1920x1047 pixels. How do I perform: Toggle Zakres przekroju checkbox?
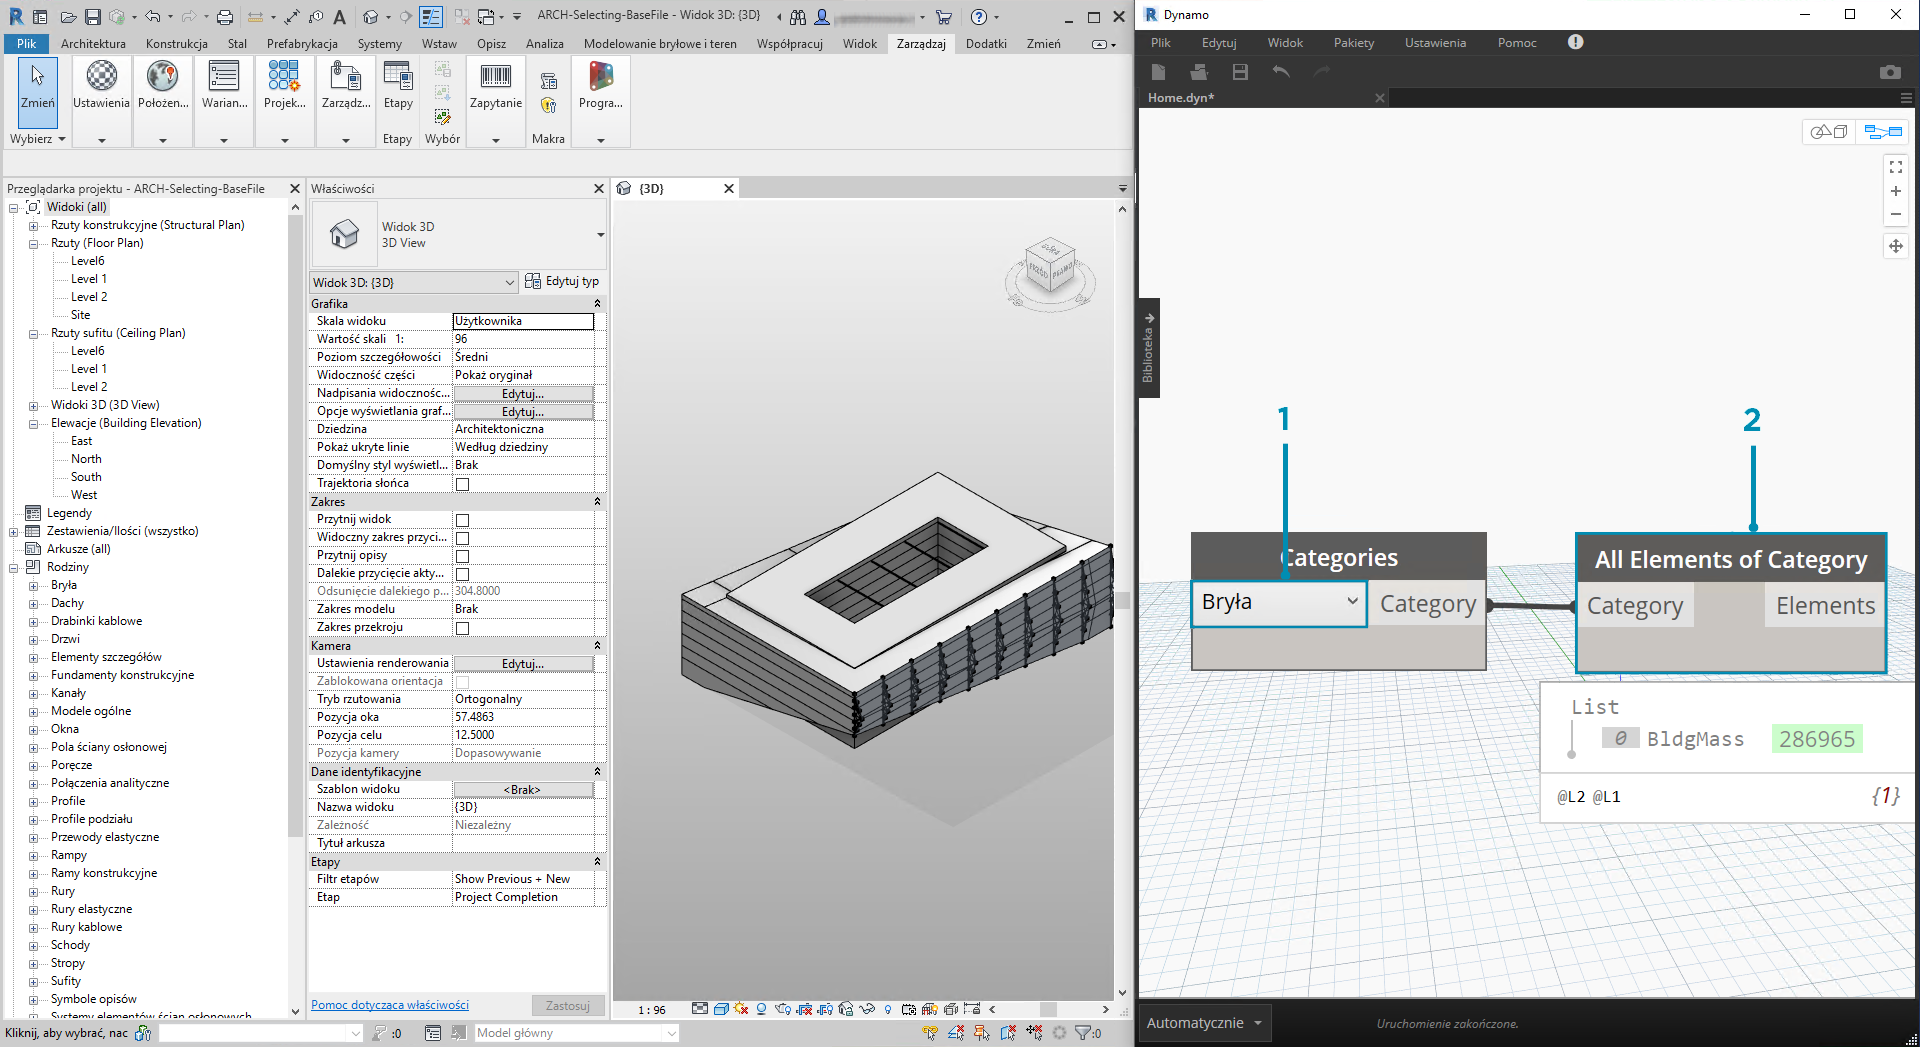click(x=462, y=628)
